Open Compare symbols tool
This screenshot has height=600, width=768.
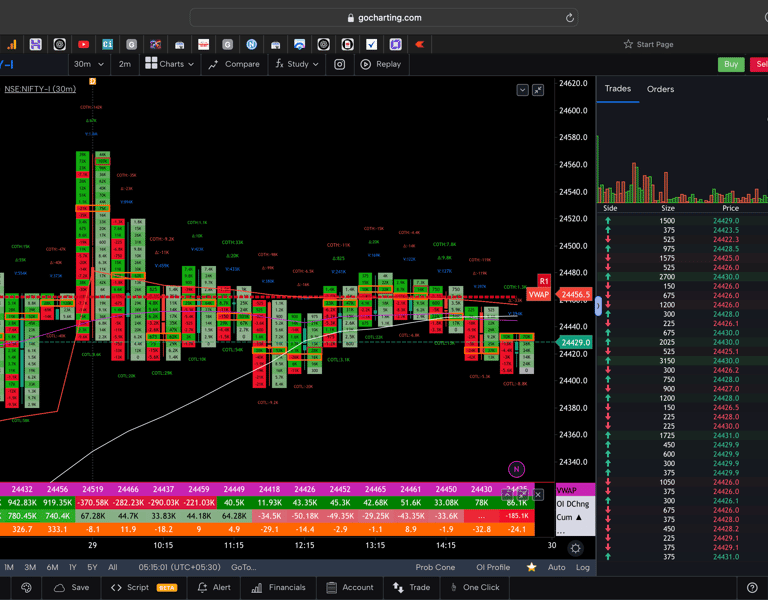[234, 64]
